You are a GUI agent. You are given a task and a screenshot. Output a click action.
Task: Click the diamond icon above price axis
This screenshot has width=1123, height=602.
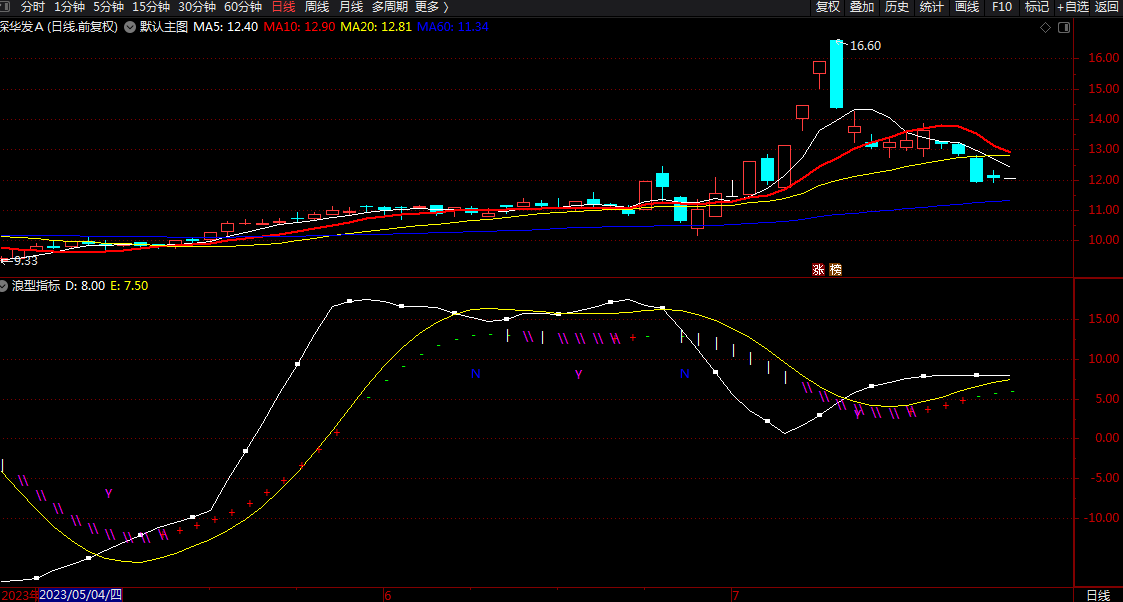tap(1046, 27)
